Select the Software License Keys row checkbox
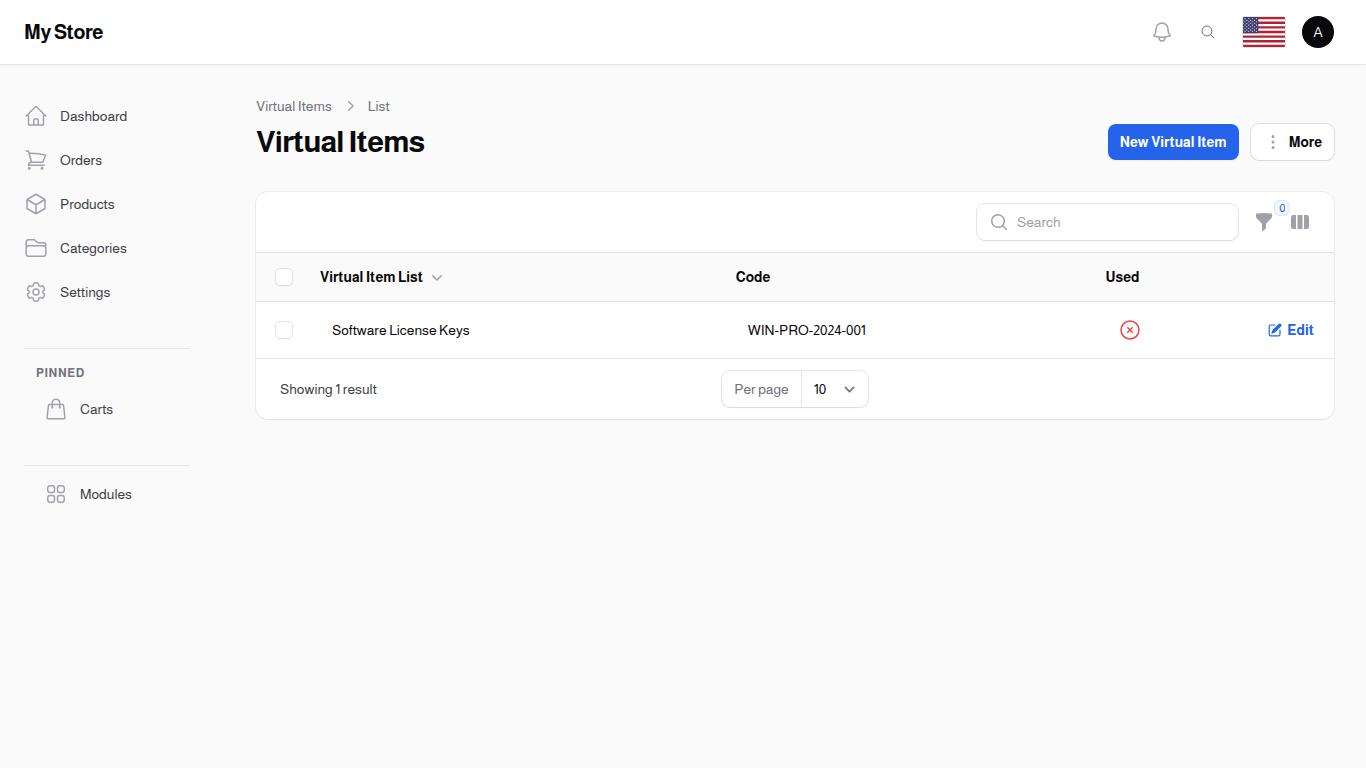The width and height of the screenshot is (1366, 768). pyautogui.click(x=284, y=330)
